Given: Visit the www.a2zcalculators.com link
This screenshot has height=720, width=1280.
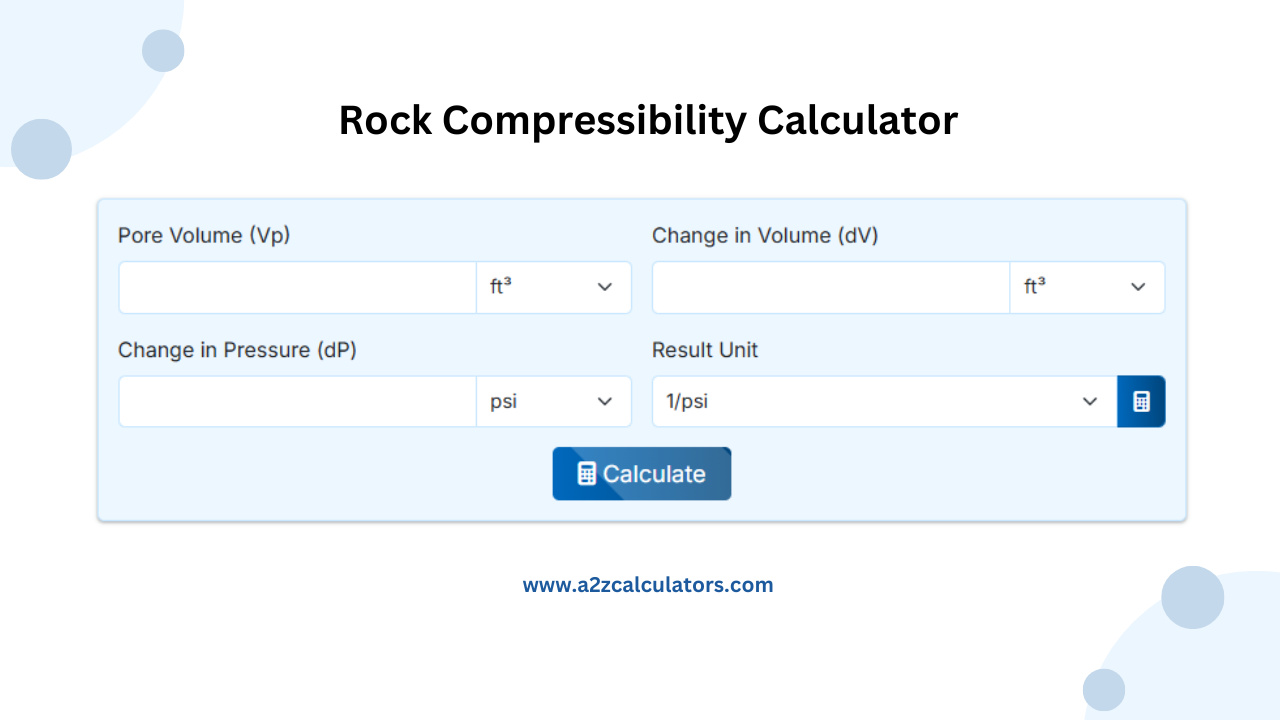Looking at the screenshot, I should [648, 584].
